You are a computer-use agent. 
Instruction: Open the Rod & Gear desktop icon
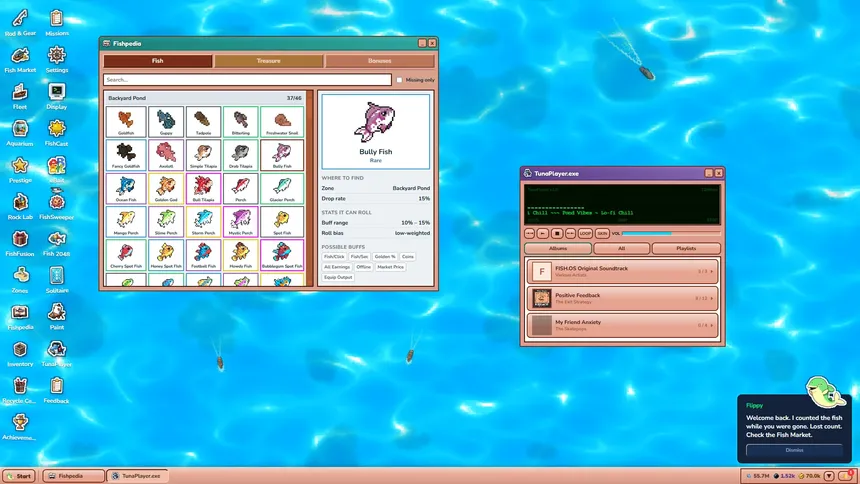(x=20, y=22)
